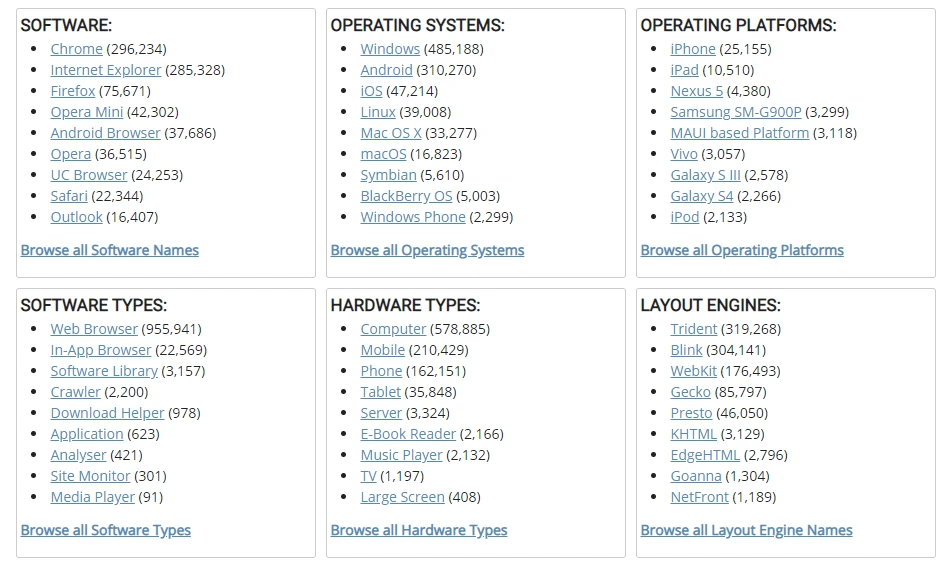Click the KHTML link
This screenshot has height=567, width=947.
click(693, 434)
